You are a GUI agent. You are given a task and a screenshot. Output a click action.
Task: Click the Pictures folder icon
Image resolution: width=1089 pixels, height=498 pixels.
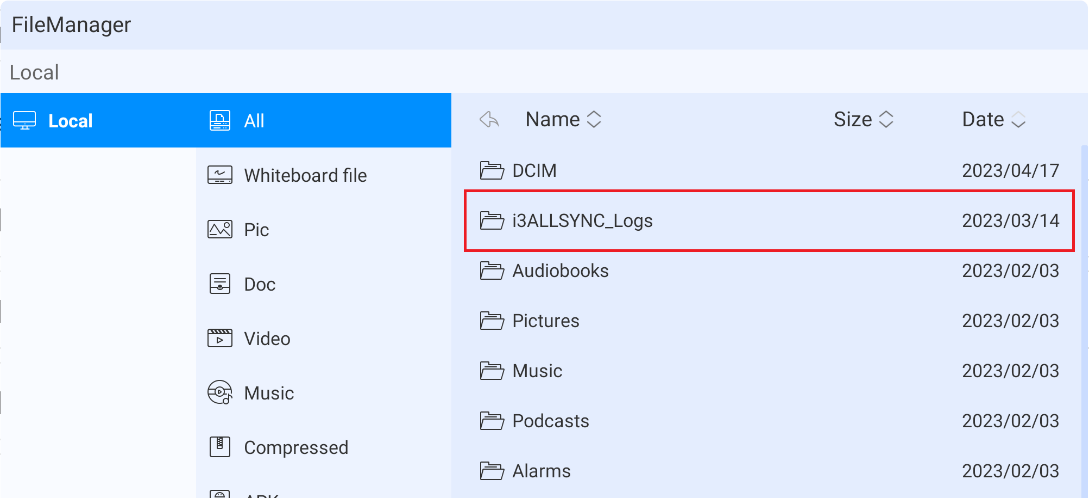click(491, 321)
